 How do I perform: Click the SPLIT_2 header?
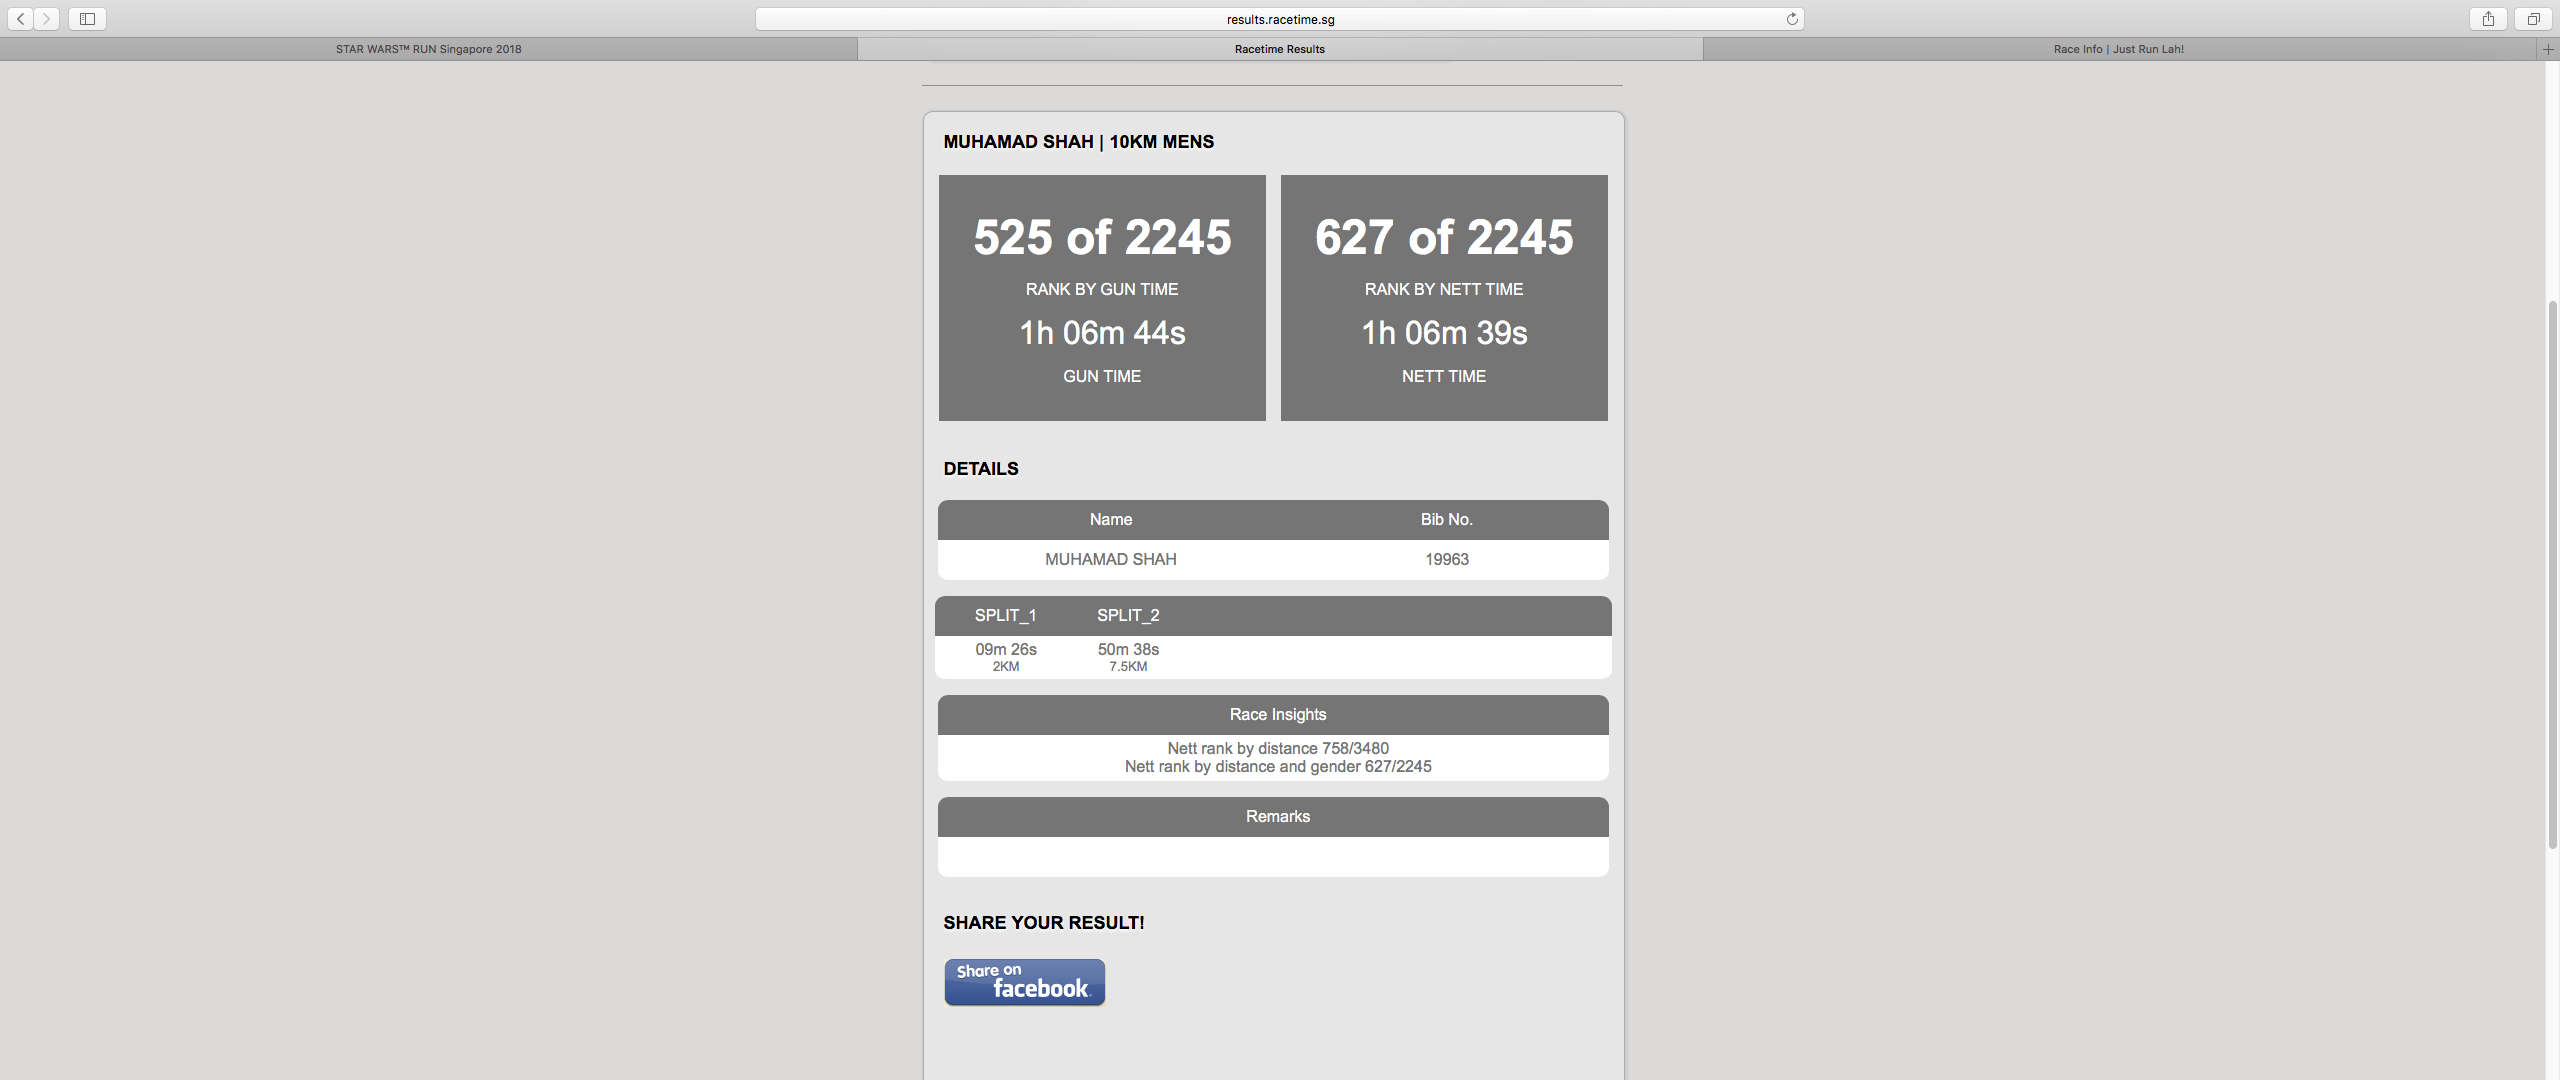pyautogui.click(x=1128, y=615)
